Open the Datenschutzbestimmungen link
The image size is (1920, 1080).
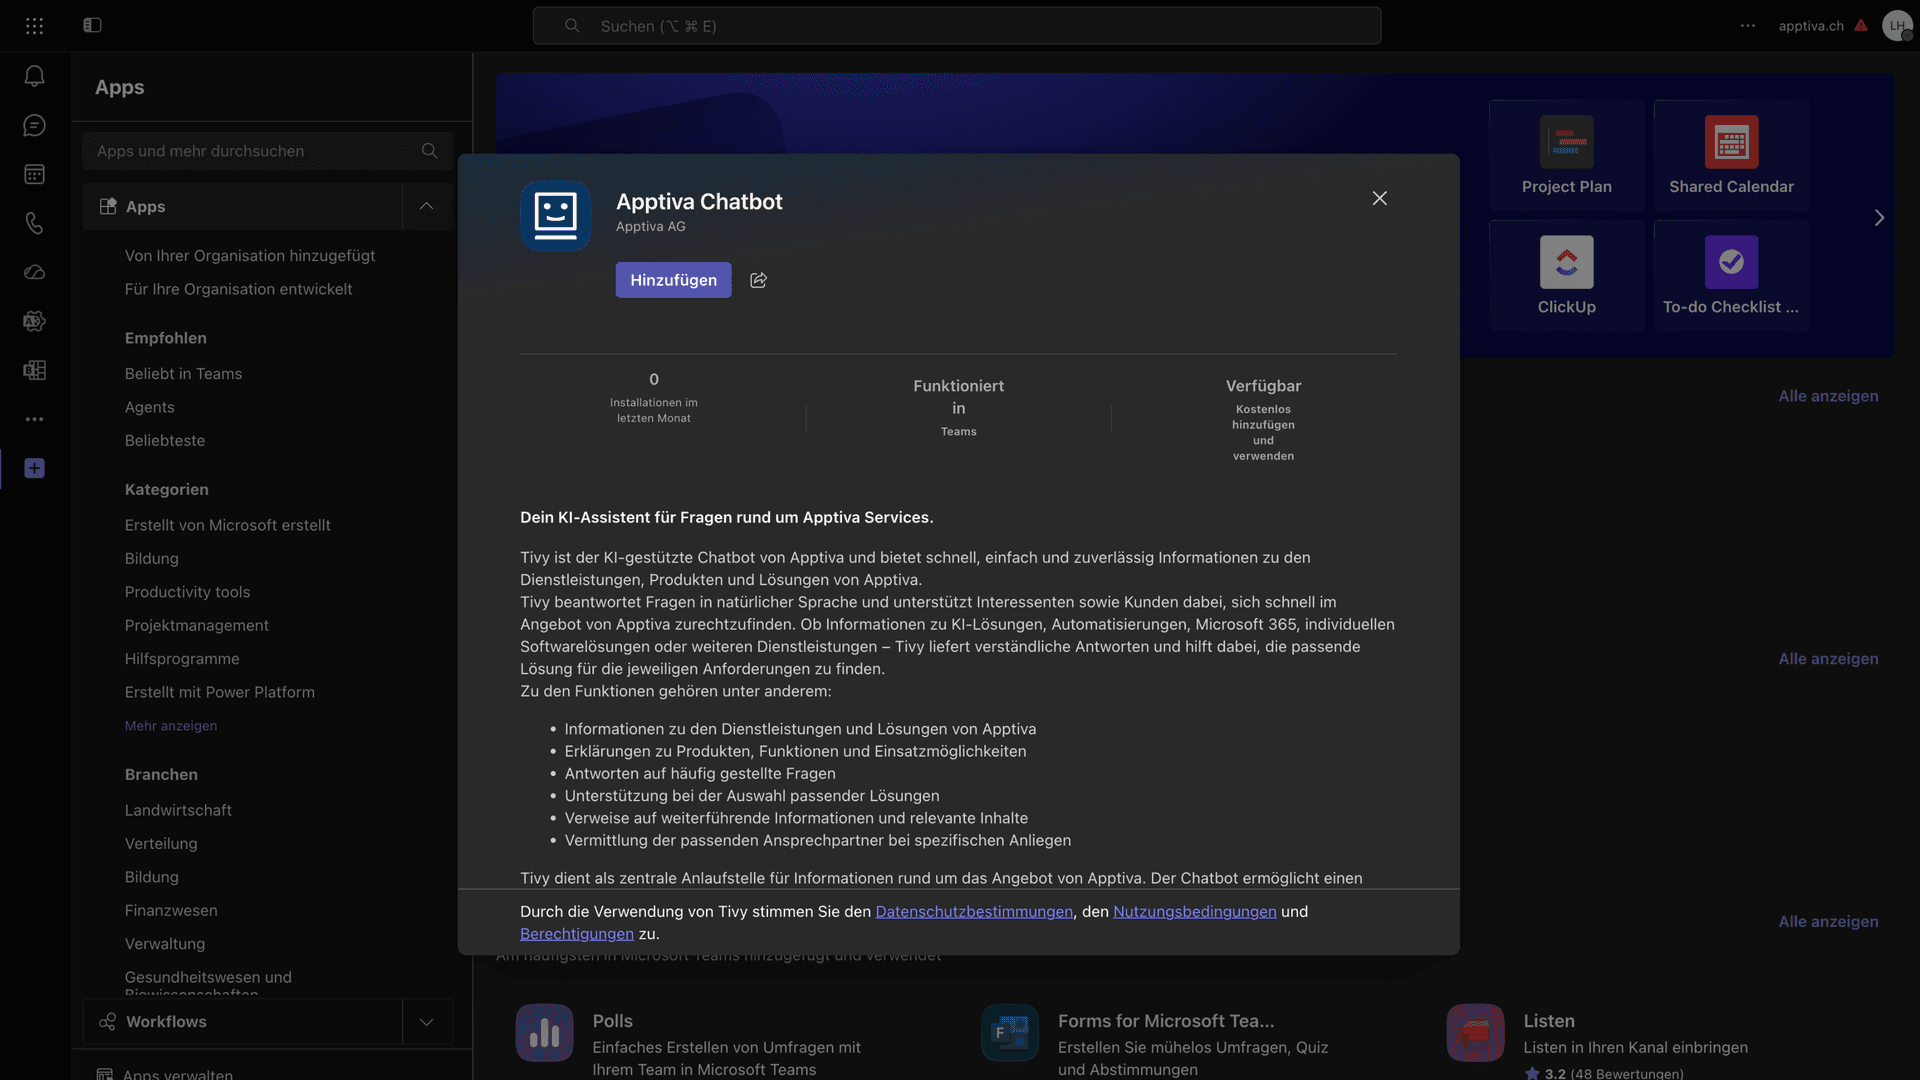(974, 912)
